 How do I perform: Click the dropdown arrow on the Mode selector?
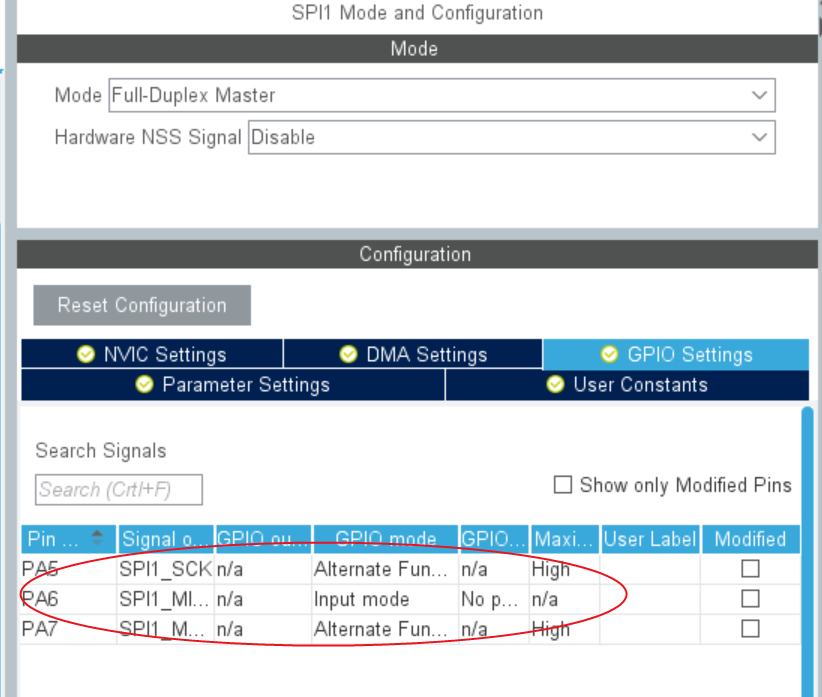pos(762,95)
